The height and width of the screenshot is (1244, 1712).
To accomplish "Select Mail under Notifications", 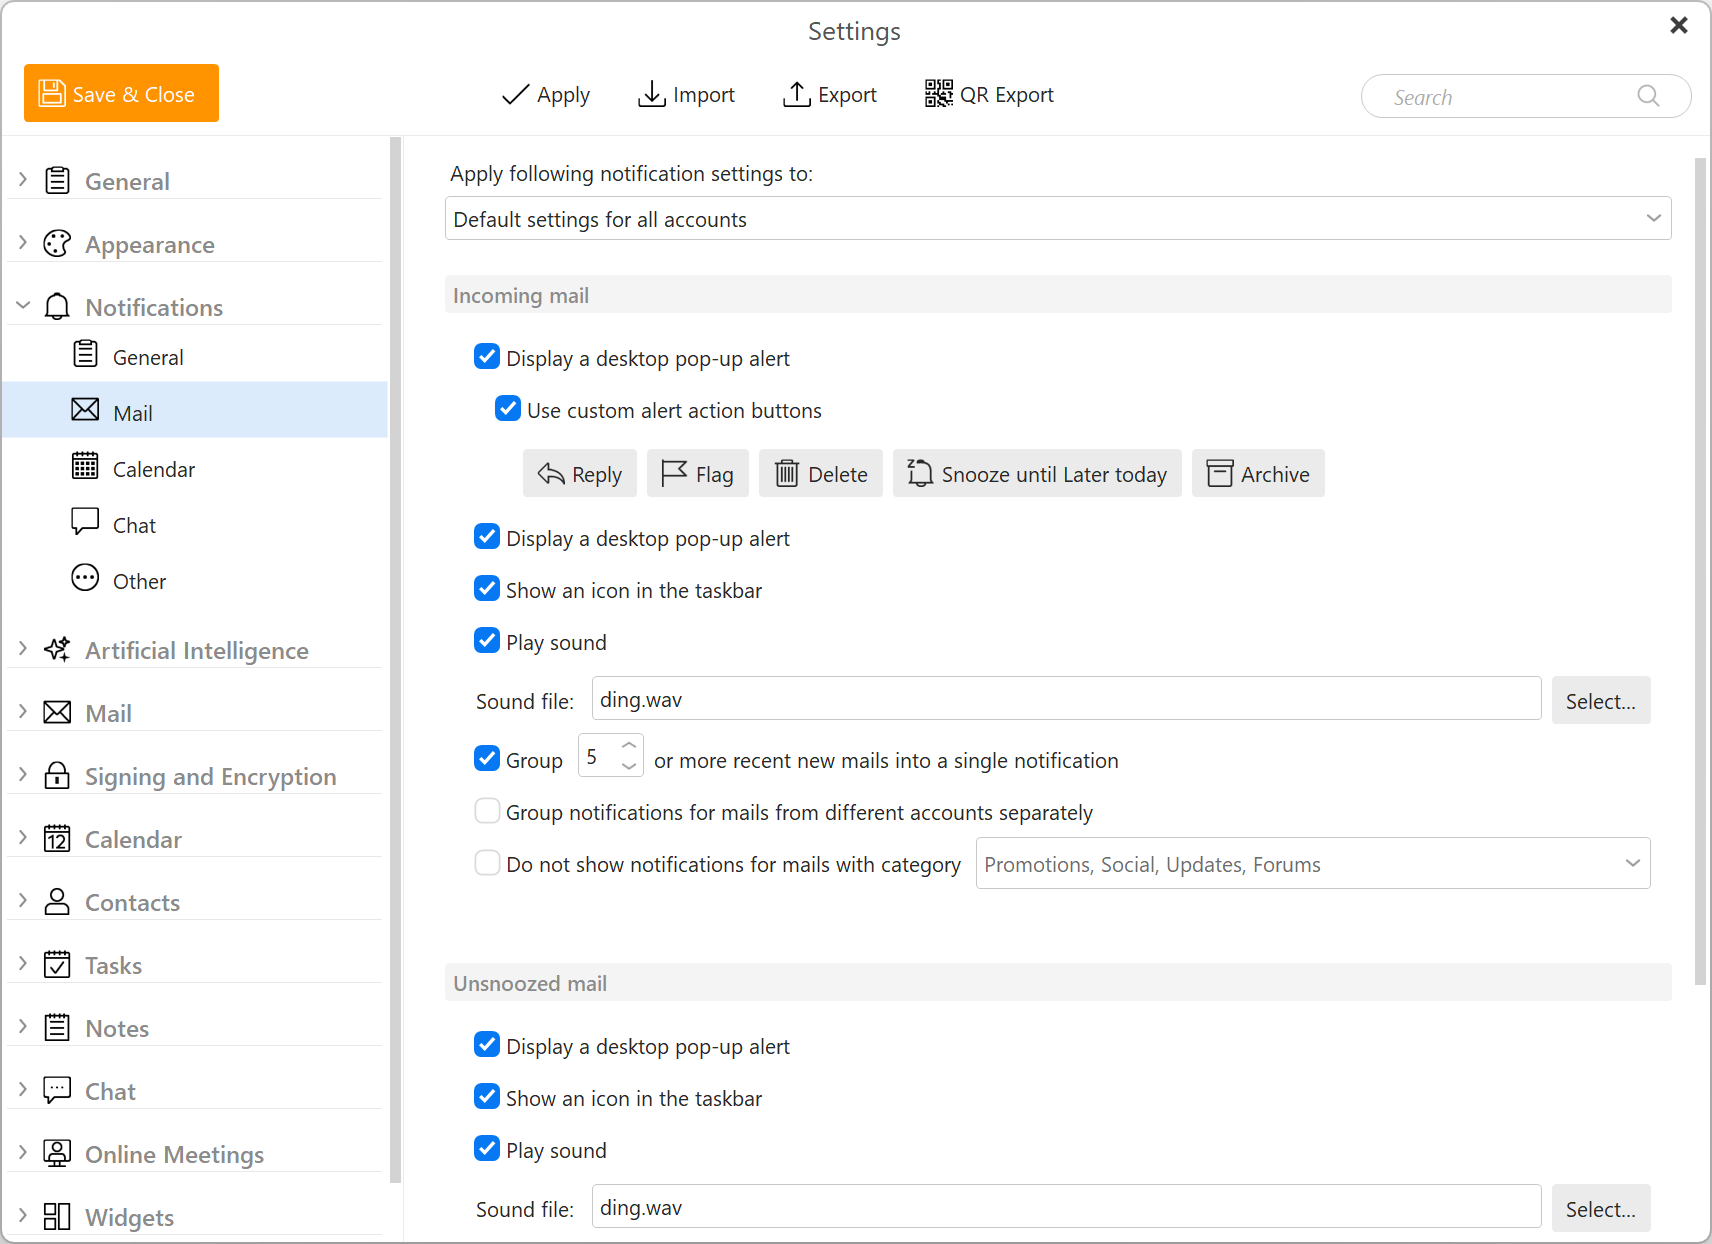I will click(x=195, y=410).
